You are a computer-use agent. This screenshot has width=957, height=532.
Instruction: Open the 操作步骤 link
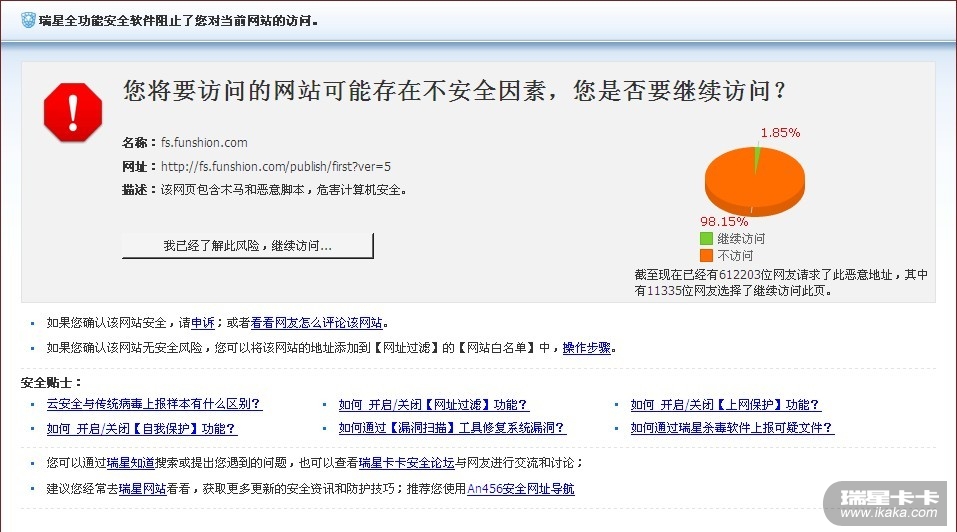pos(587,348)
